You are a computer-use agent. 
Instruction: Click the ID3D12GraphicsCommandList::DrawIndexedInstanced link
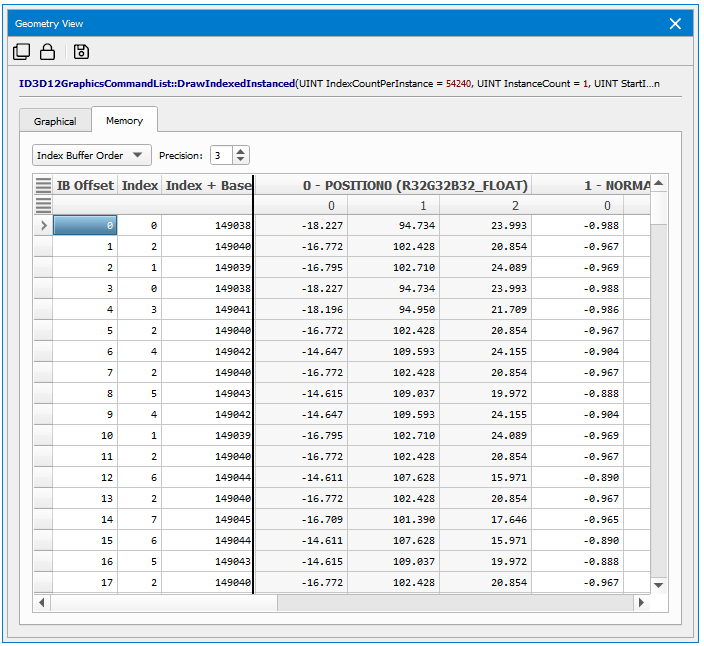(157, 84)
